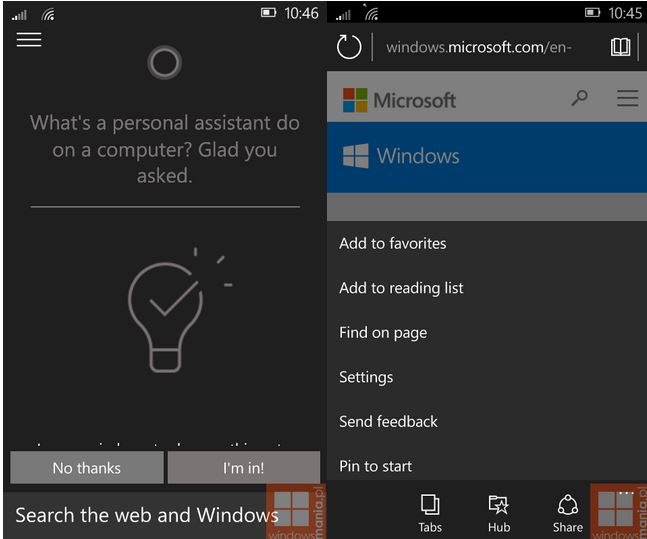Open Tabs in browser bar
The image size is (647, 539).
coord(430,512)
